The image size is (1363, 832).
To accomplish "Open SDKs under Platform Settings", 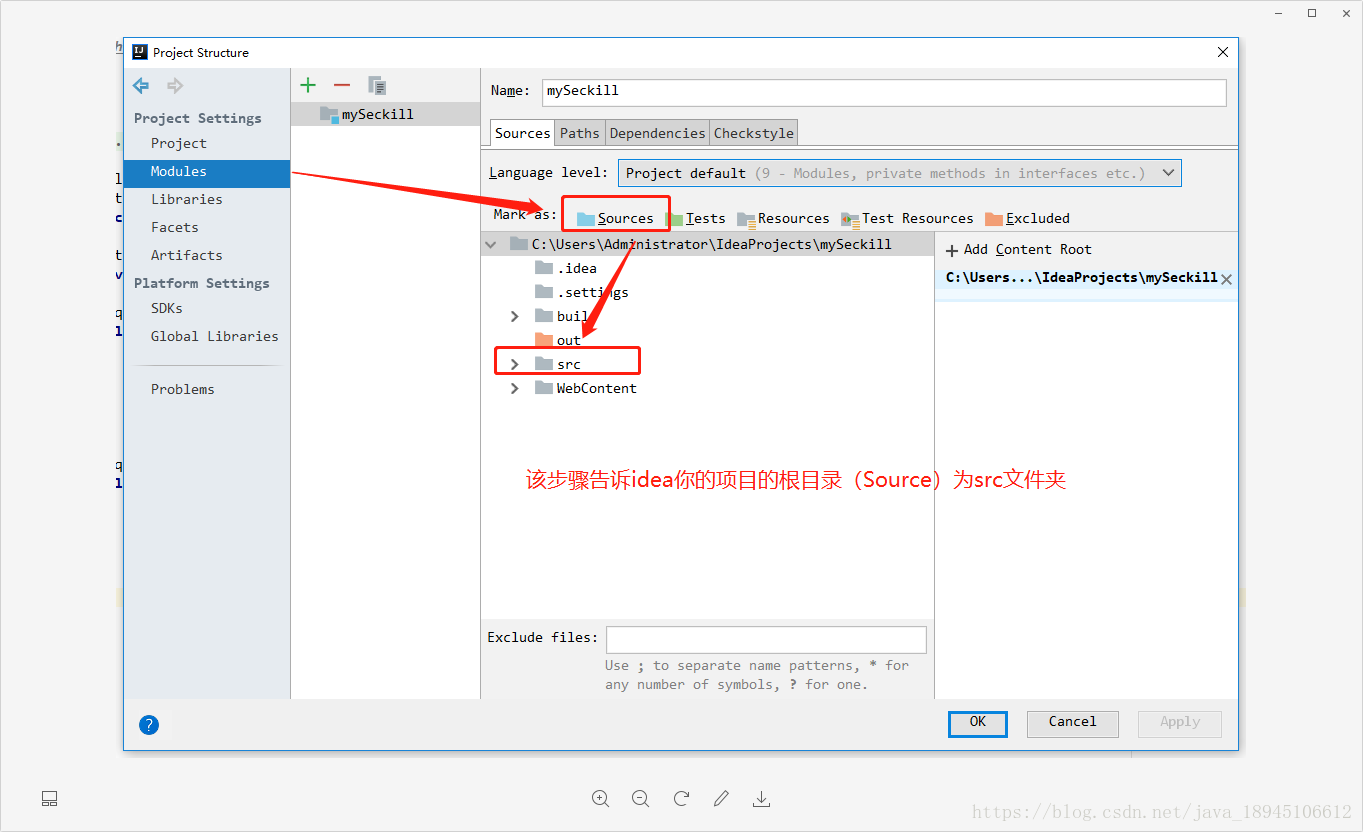I will coord(167,308).
